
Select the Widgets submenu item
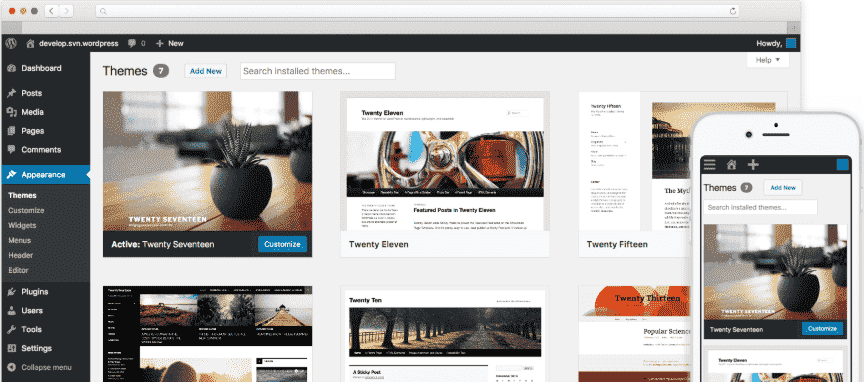pos(22,225)
